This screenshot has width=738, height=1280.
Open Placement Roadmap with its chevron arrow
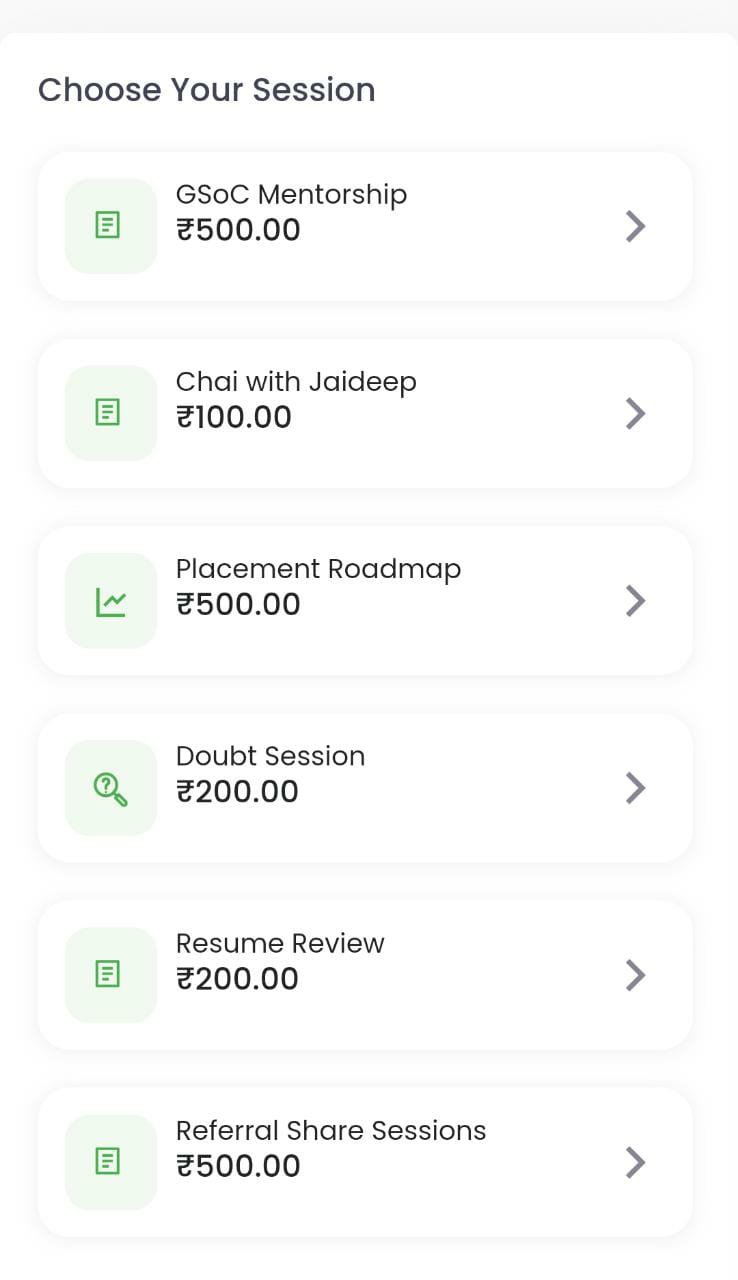tap(635, 601)
